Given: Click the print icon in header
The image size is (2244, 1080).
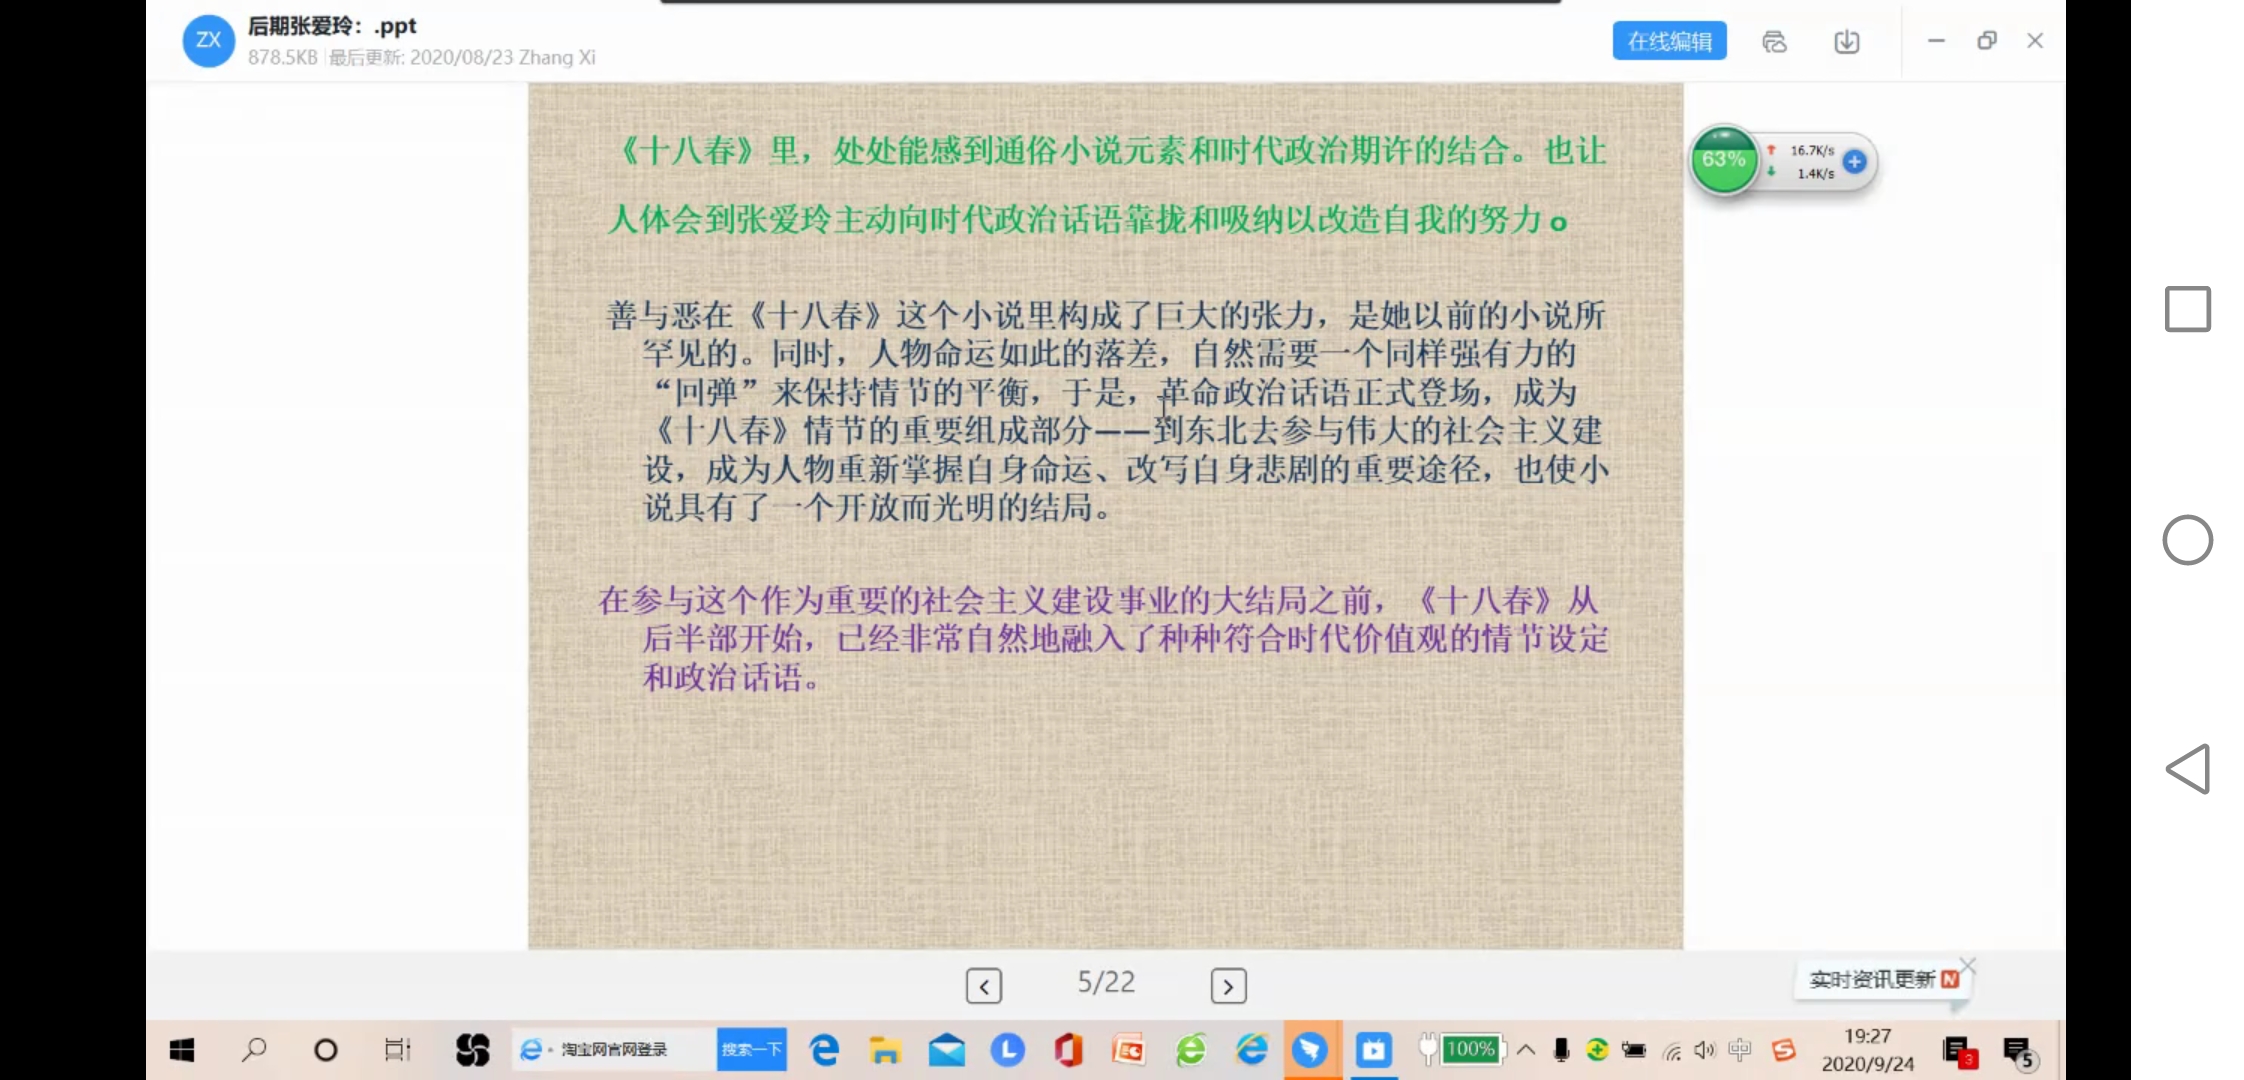Looking at the screenshot, I should [1774, 41].
